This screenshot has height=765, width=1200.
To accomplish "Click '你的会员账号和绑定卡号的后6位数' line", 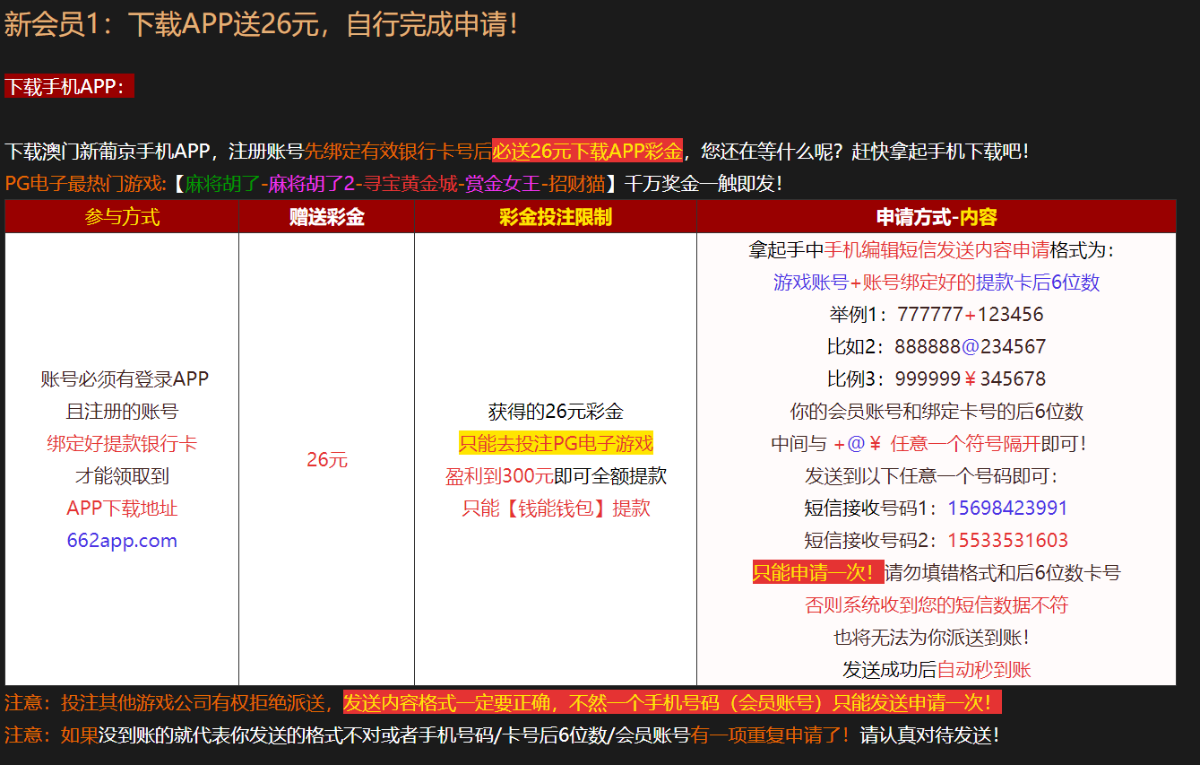I will coord(936,412).
